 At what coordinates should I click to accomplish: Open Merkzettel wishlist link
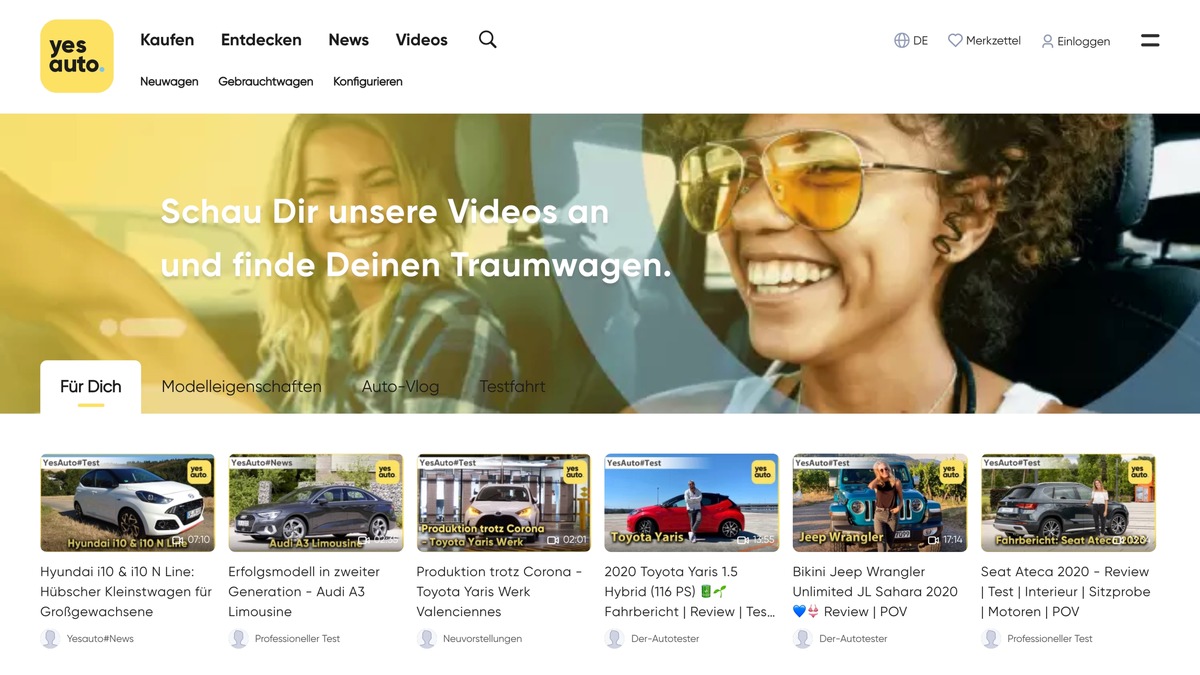(x=993, y=41)
